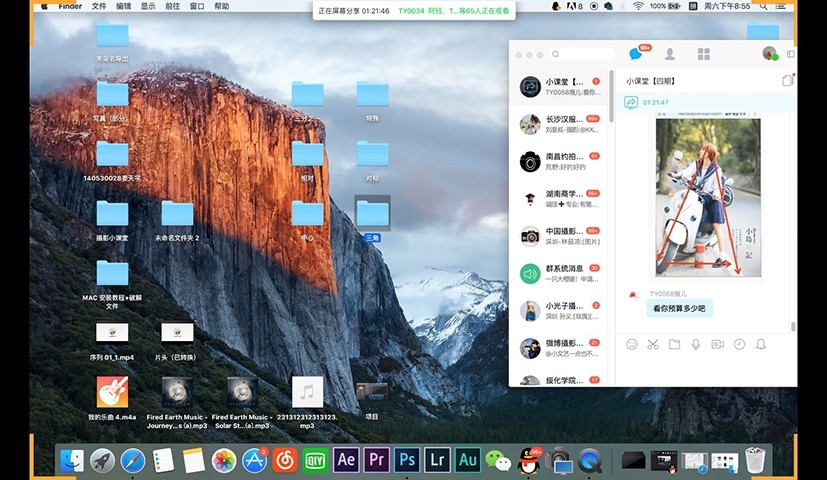The height and width of the screenshot is (480, 827).
Task: Open the QQ contacts tab icon
Action: click(670, 54)
